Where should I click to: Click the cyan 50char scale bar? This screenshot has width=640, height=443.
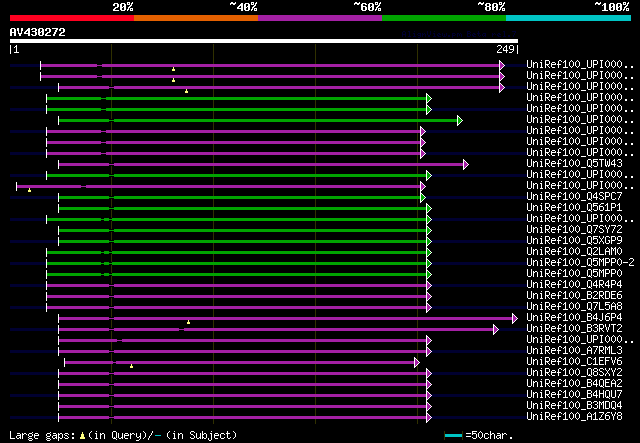(453, 436)
